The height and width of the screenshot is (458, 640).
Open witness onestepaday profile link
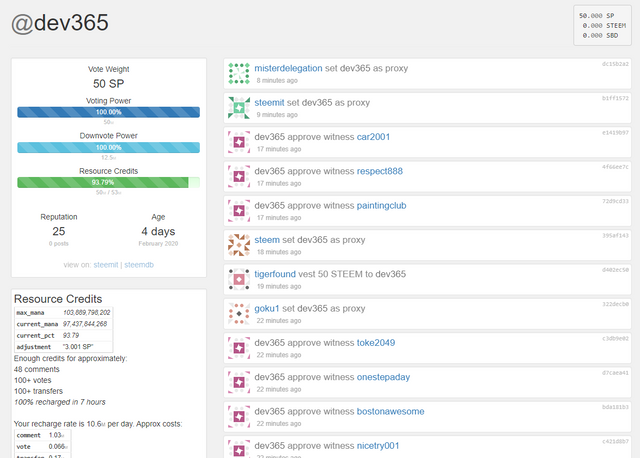click(383, 377)
